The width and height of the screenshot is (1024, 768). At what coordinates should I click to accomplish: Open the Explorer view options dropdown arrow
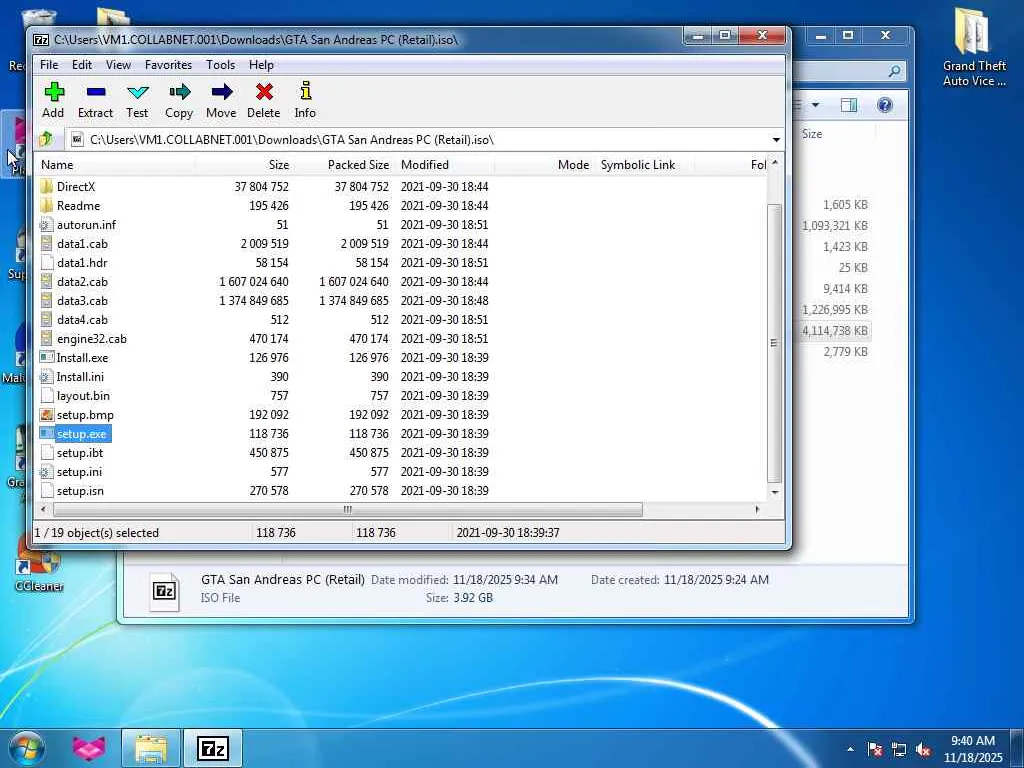tap(816, 105)
